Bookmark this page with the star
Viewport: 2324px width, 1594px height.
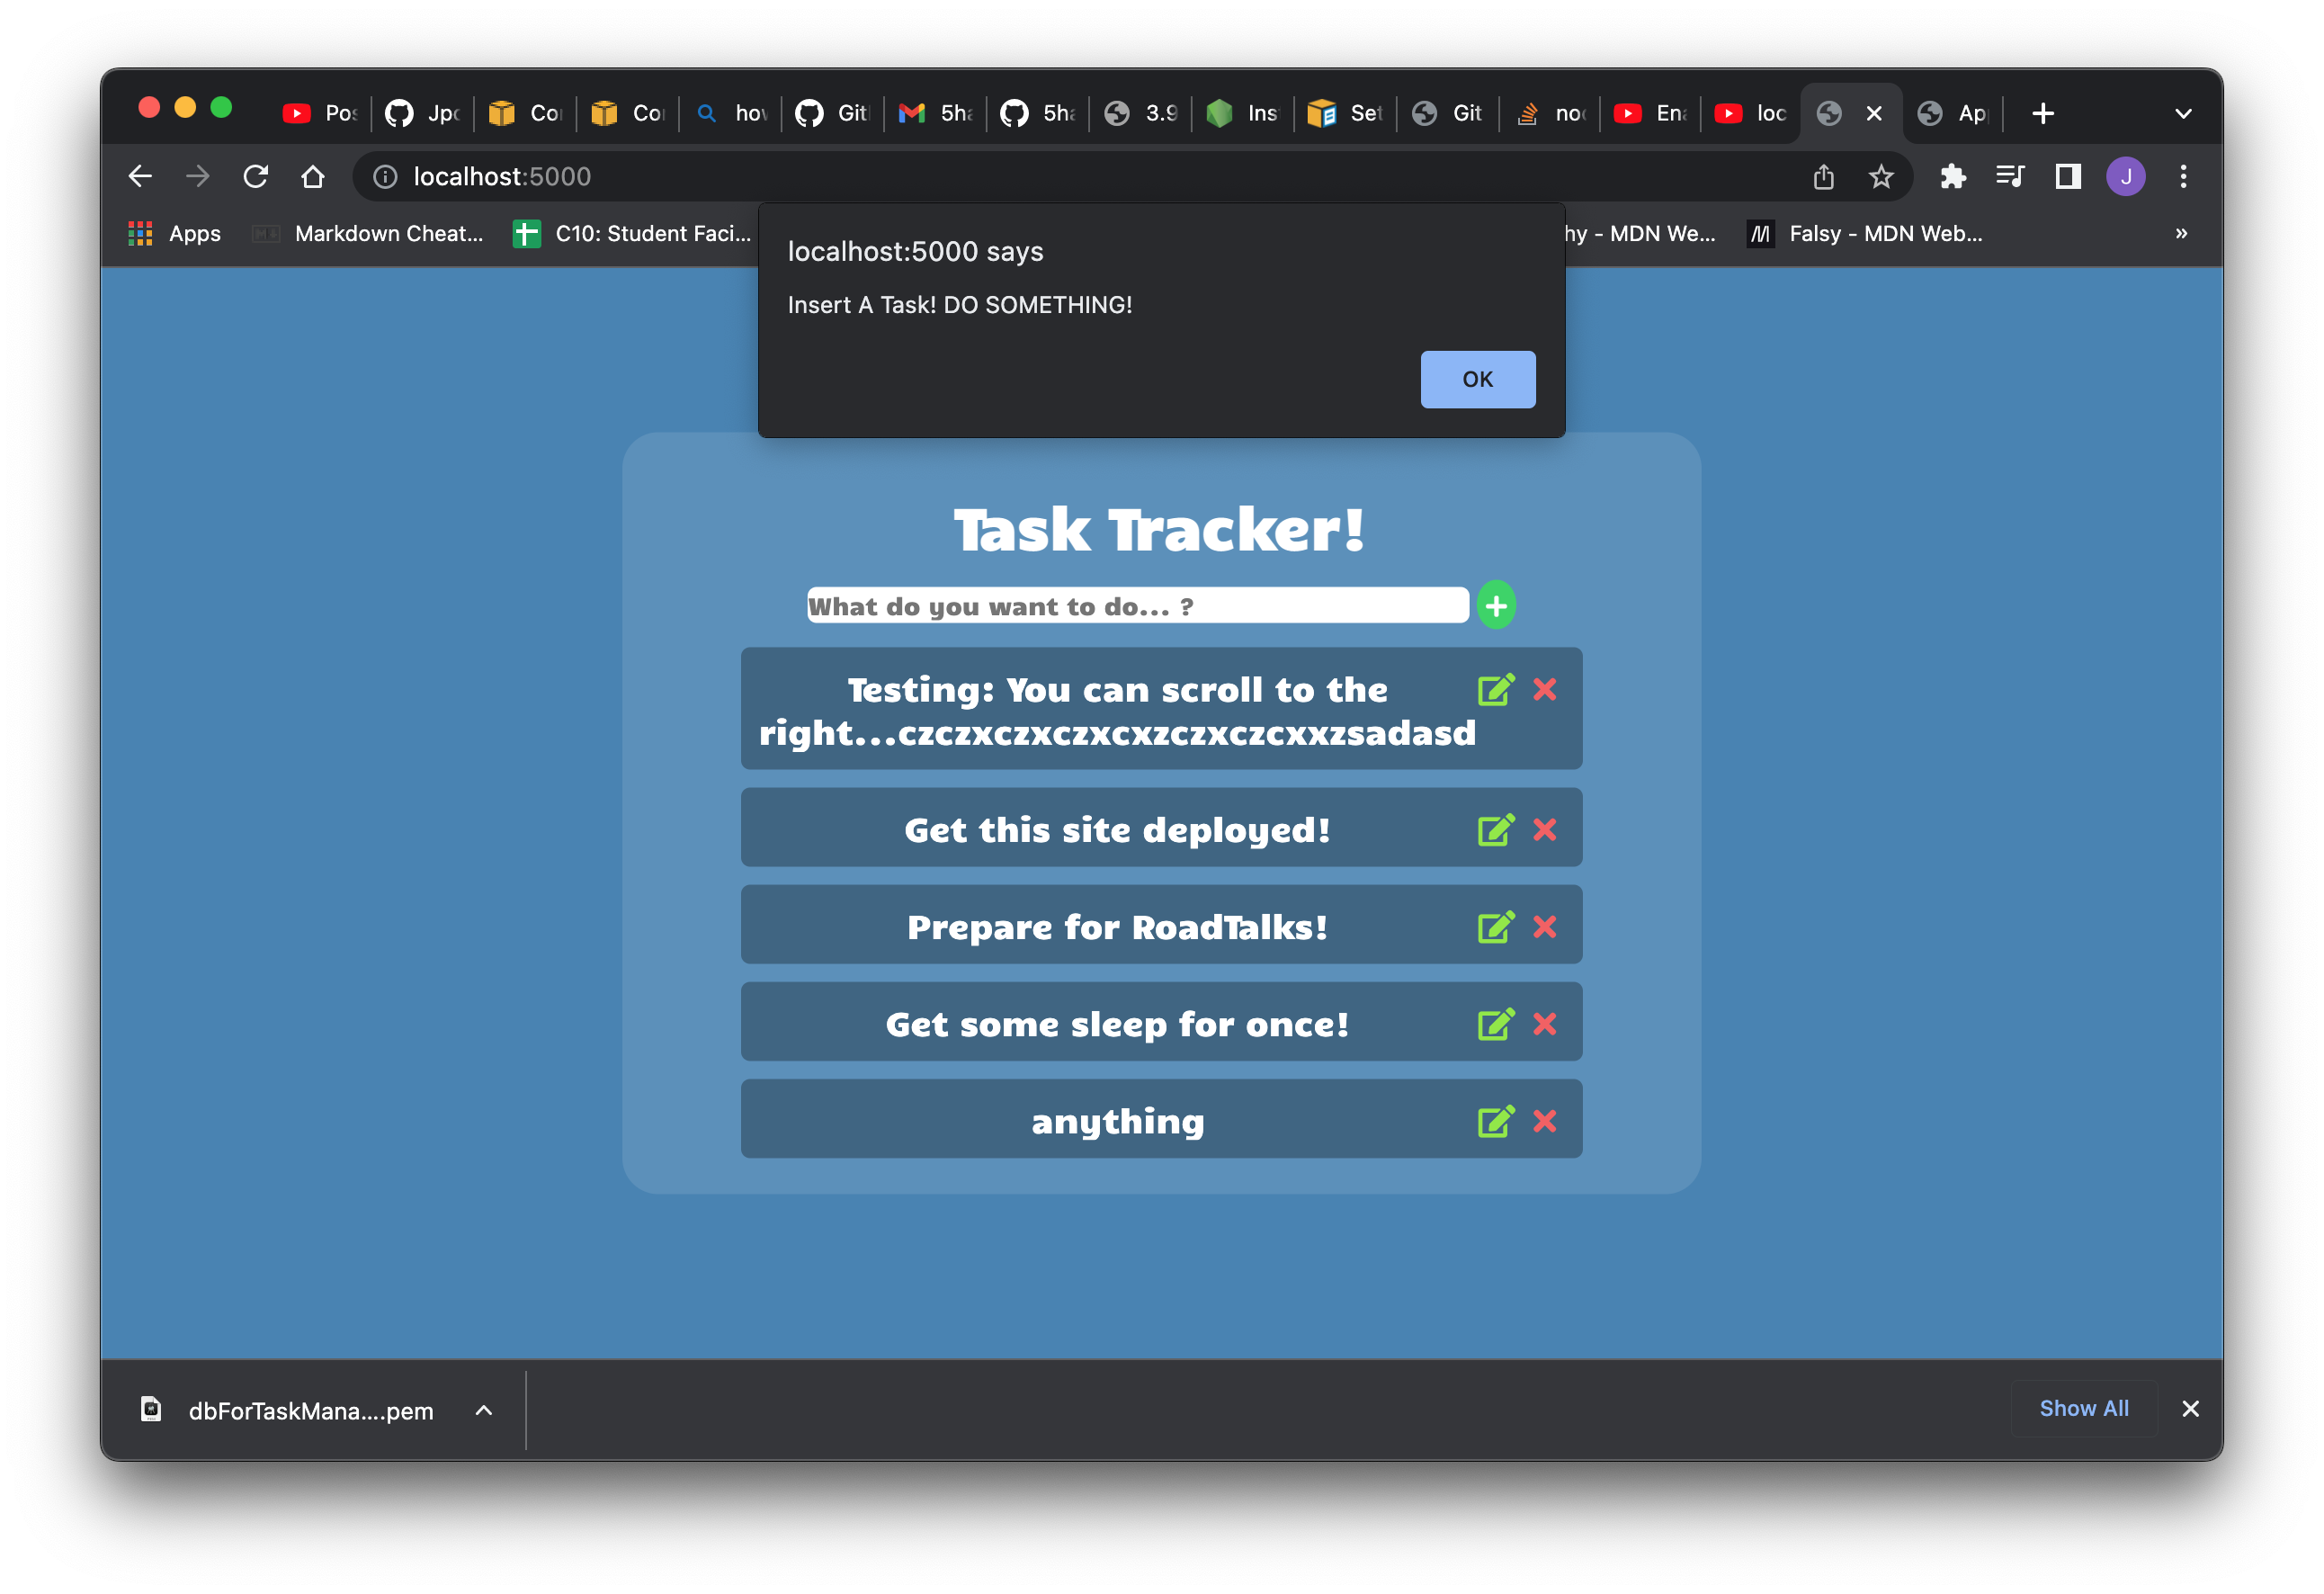click(1880, 177)
